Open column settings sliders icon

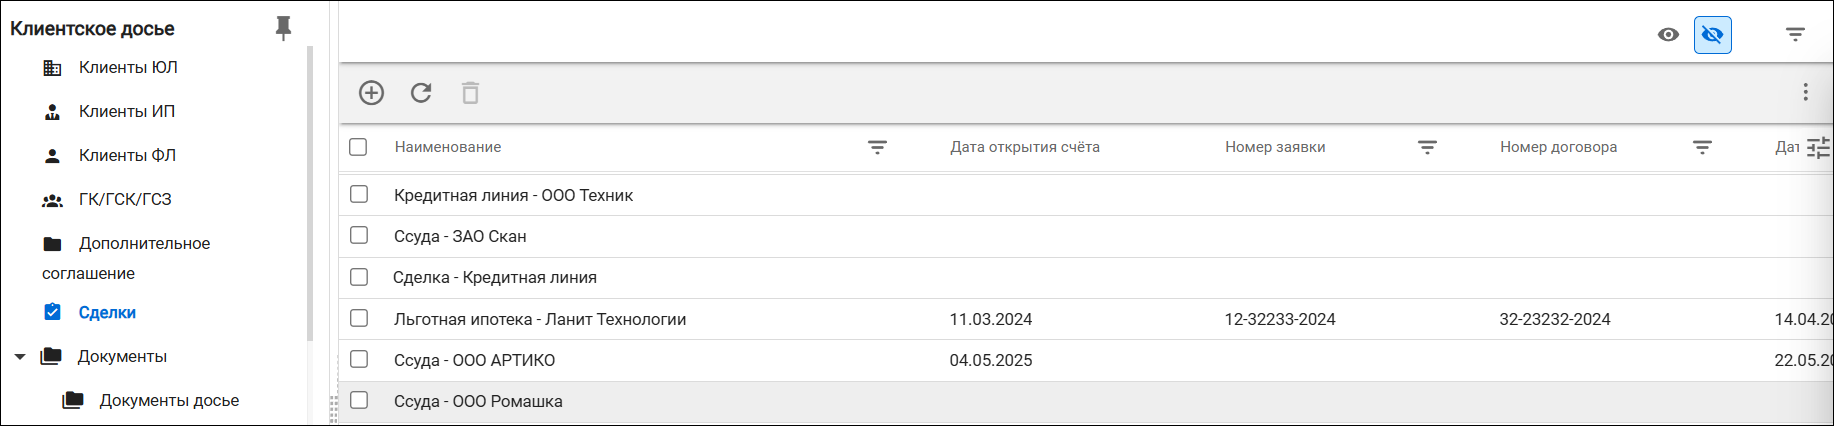pyautogui.click(x=1818, y=148)
